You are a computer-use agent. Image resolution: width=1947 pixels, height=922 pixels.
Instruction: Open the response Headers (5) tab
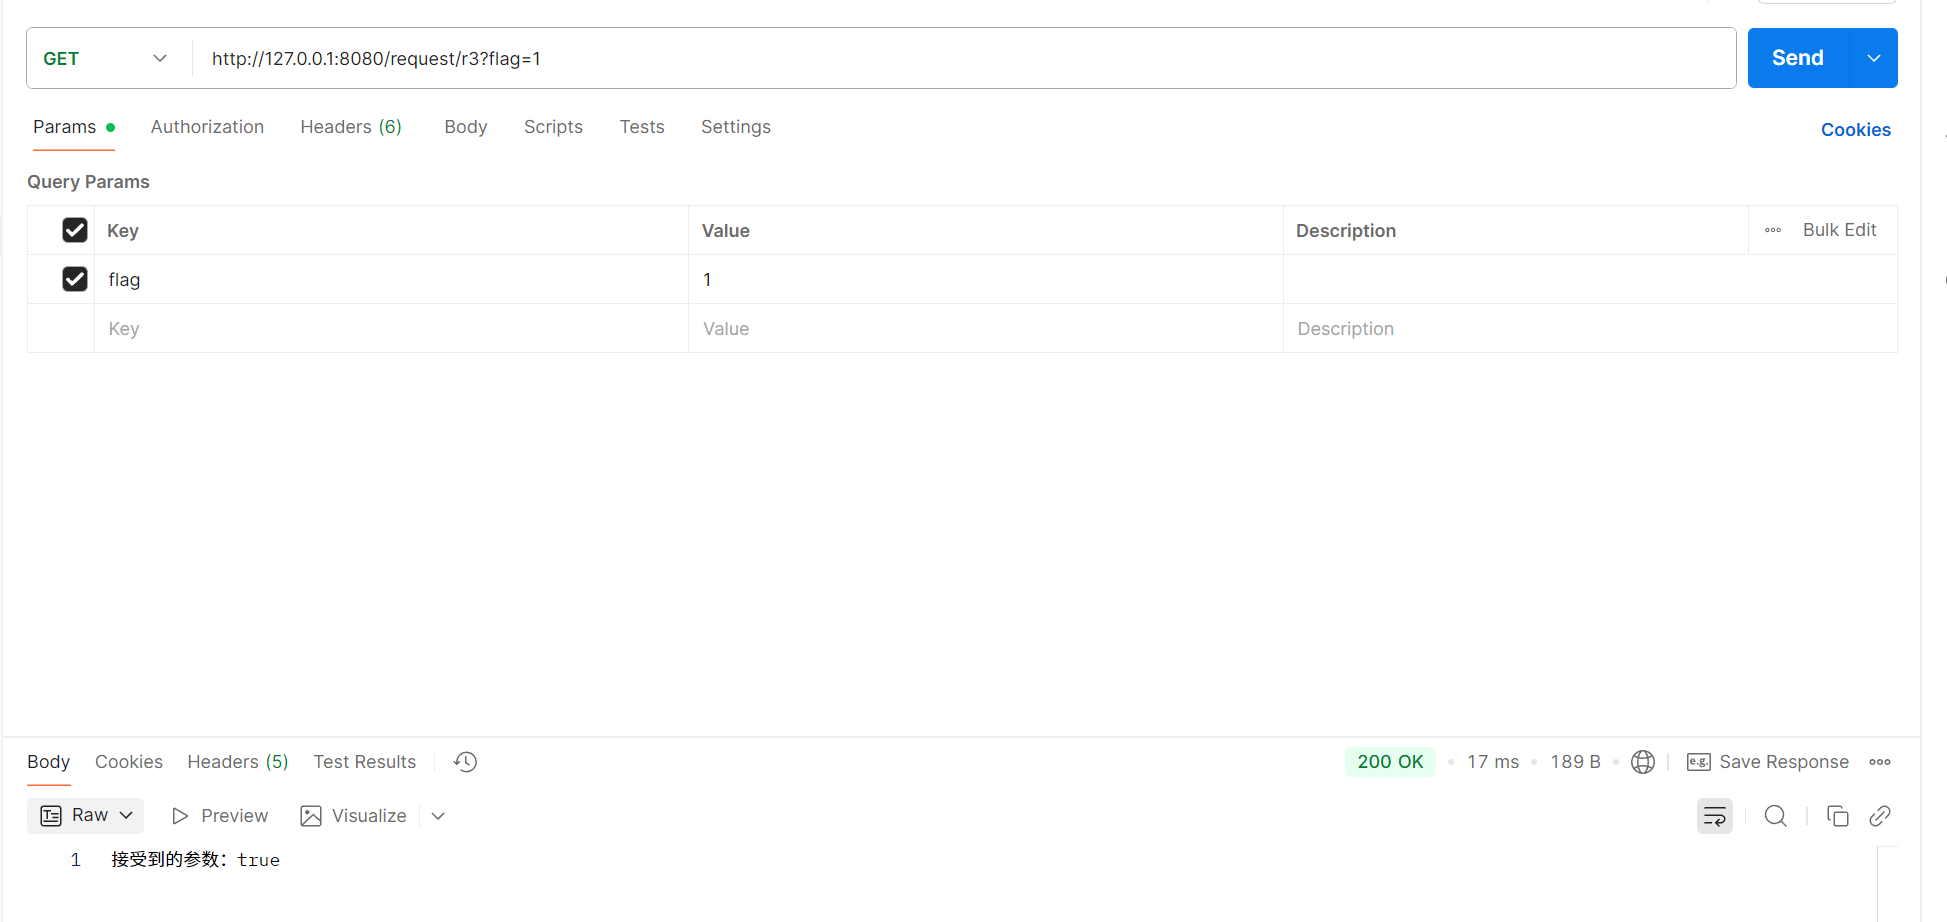[x=238, y=762]
